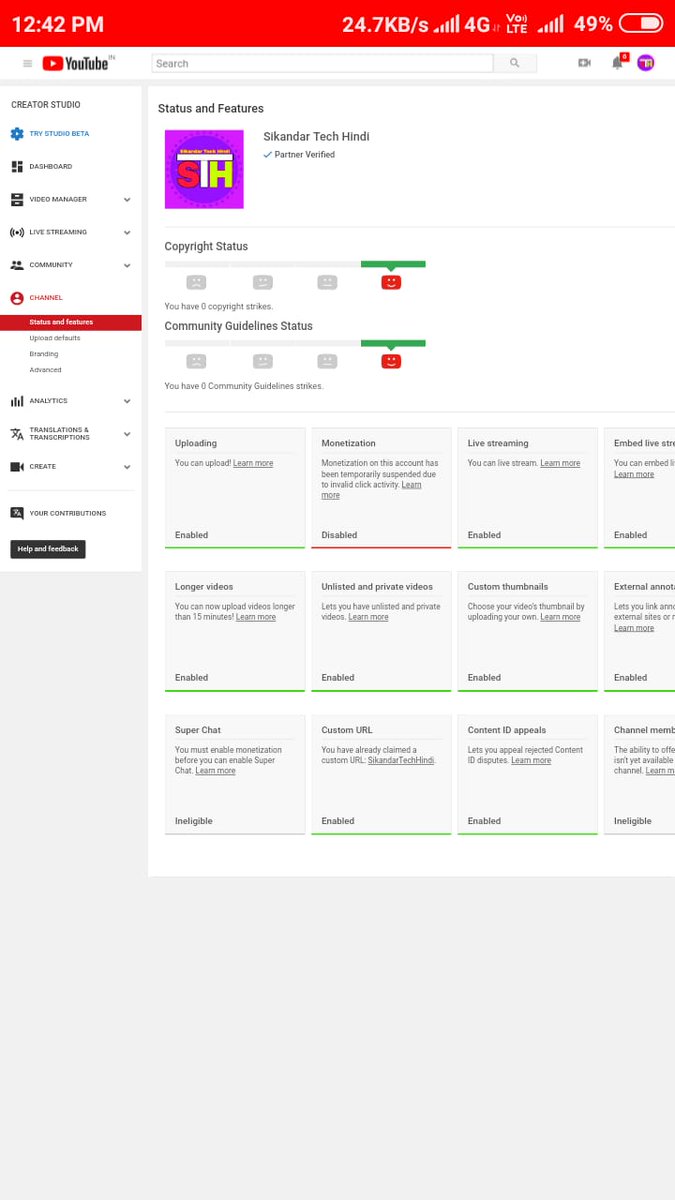Click the 12:42 PM clock in status bar

[57, 24]
